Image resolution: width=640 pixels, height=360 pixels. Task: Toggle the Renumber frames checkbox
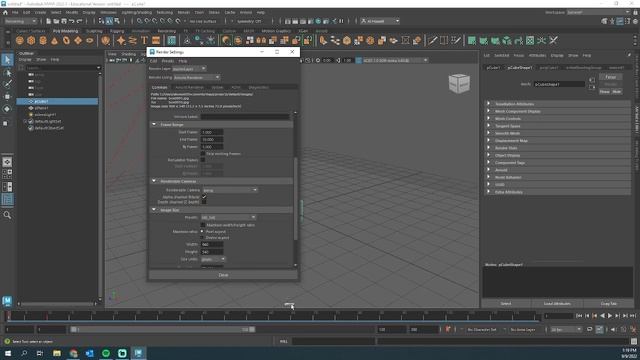(203, 160)
